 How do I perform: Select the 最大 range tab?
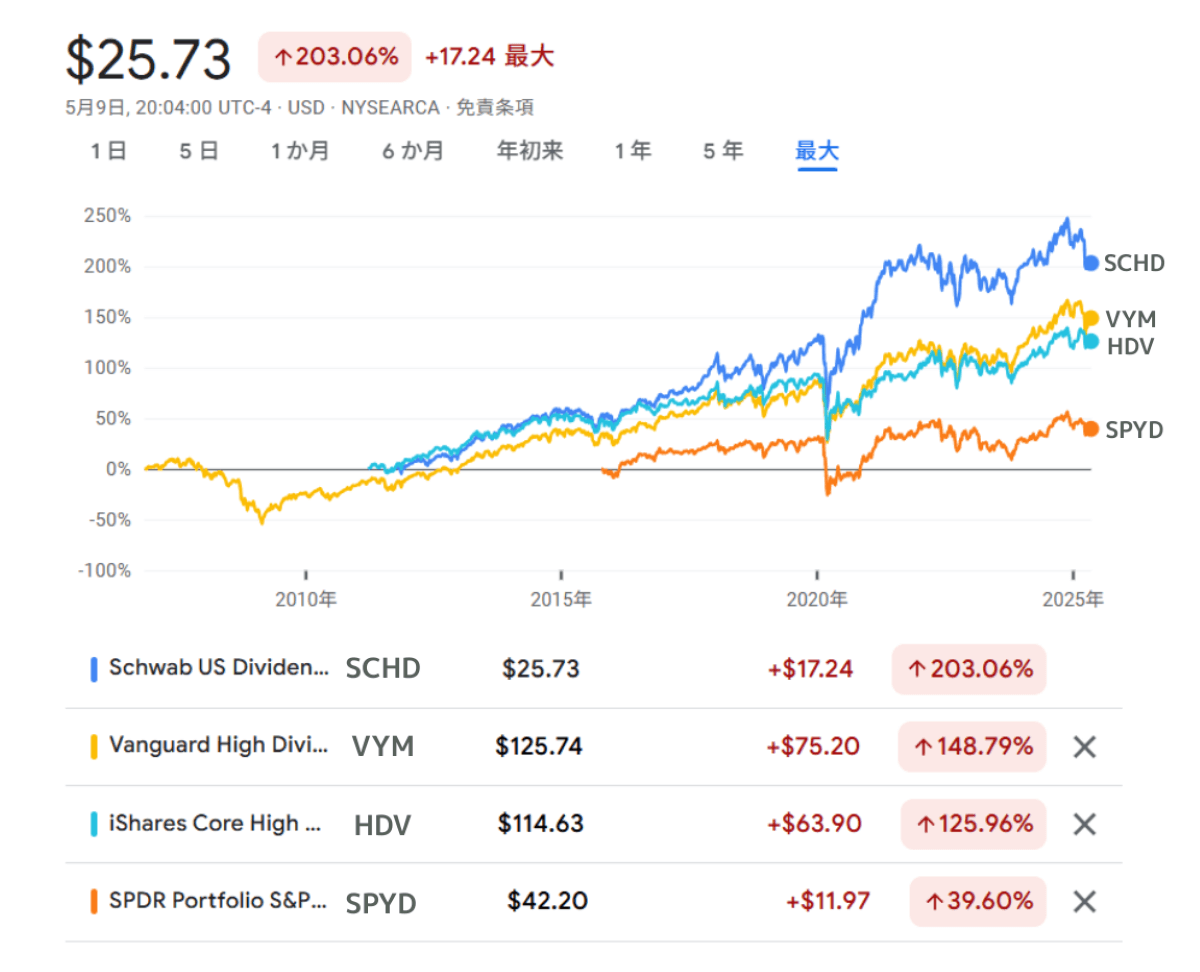[x=817, y=151]
